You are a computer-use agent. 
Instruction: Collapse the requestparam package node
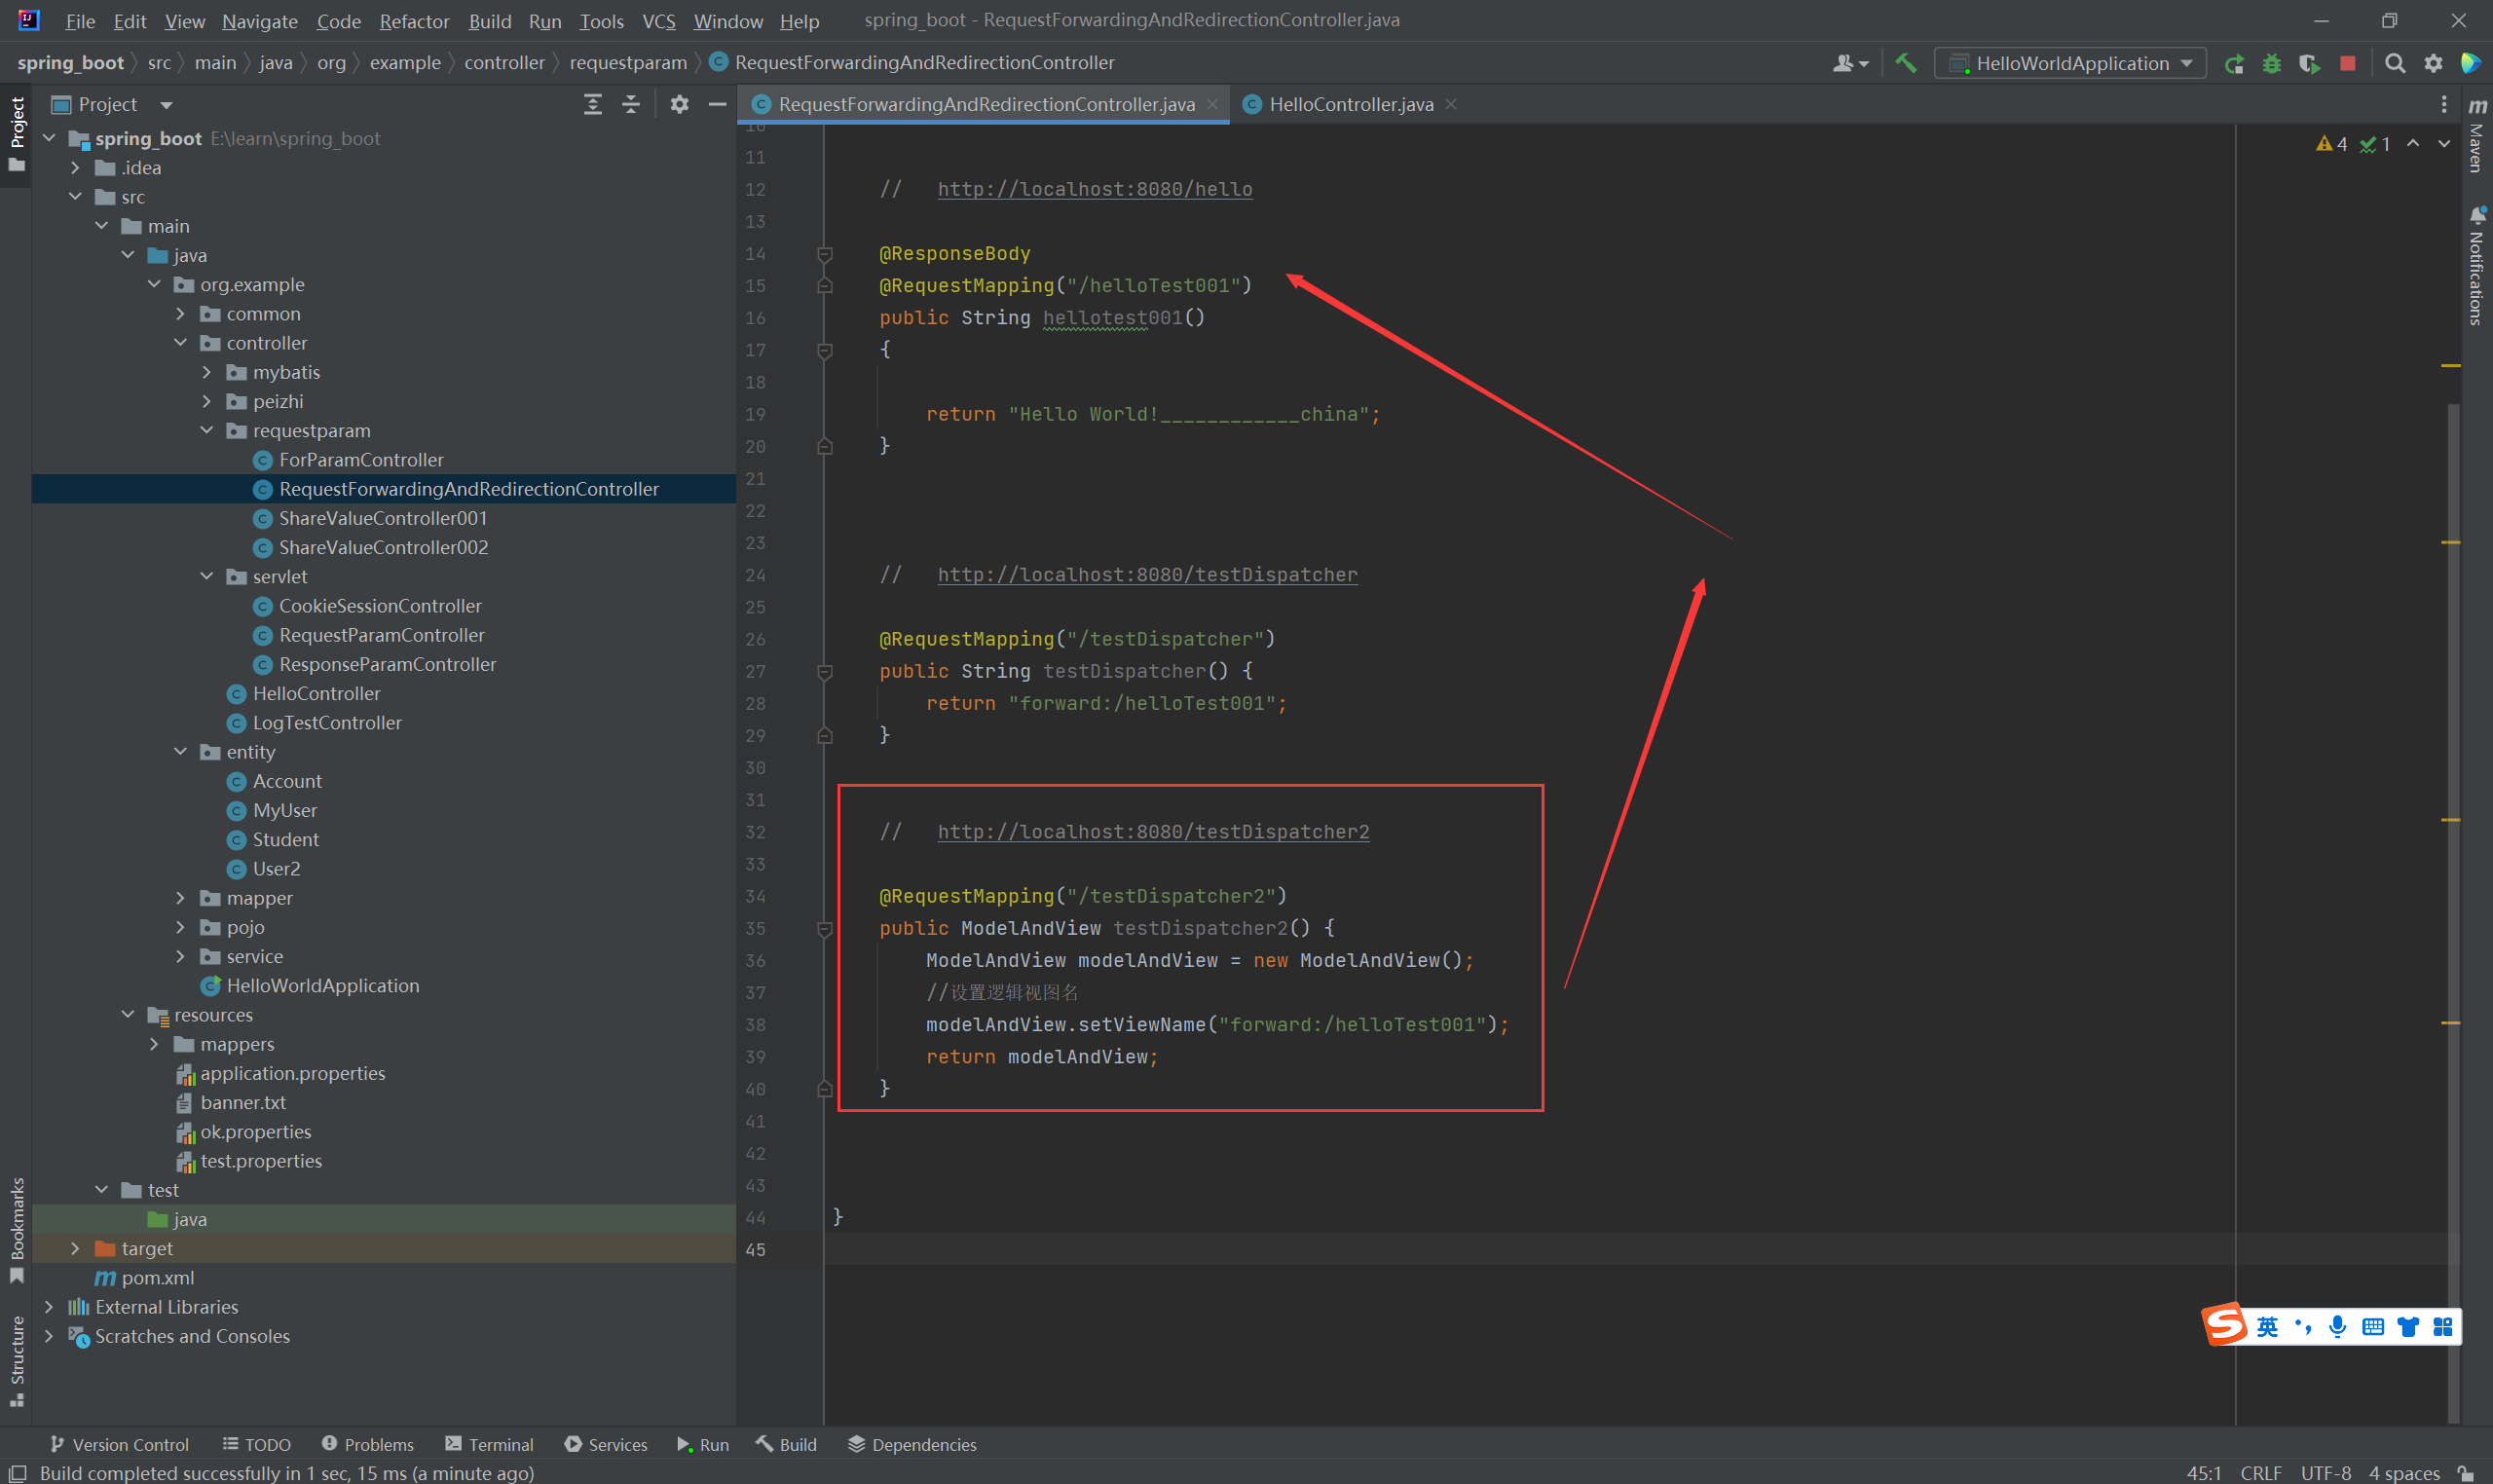pyautogui.click(x=207, y=431)
